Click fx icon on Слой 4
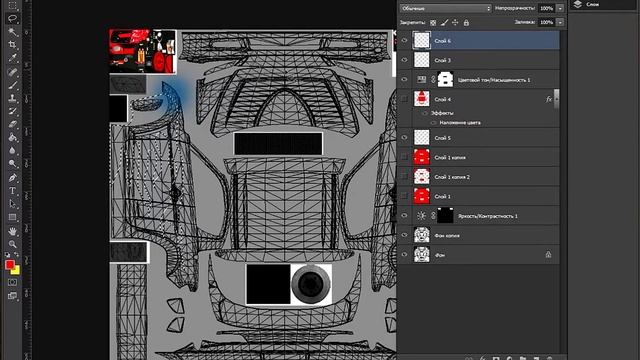The width and height of the screenshot is (640, 360). point(549,99)
